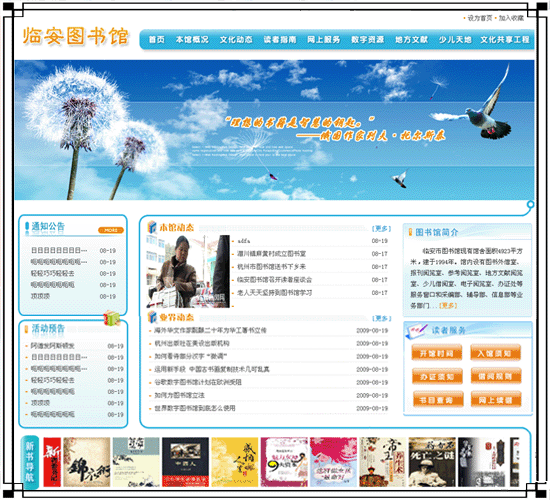550x500 pixels.
Task: Open the 数字资源 navigation menu
Action: 368,40
